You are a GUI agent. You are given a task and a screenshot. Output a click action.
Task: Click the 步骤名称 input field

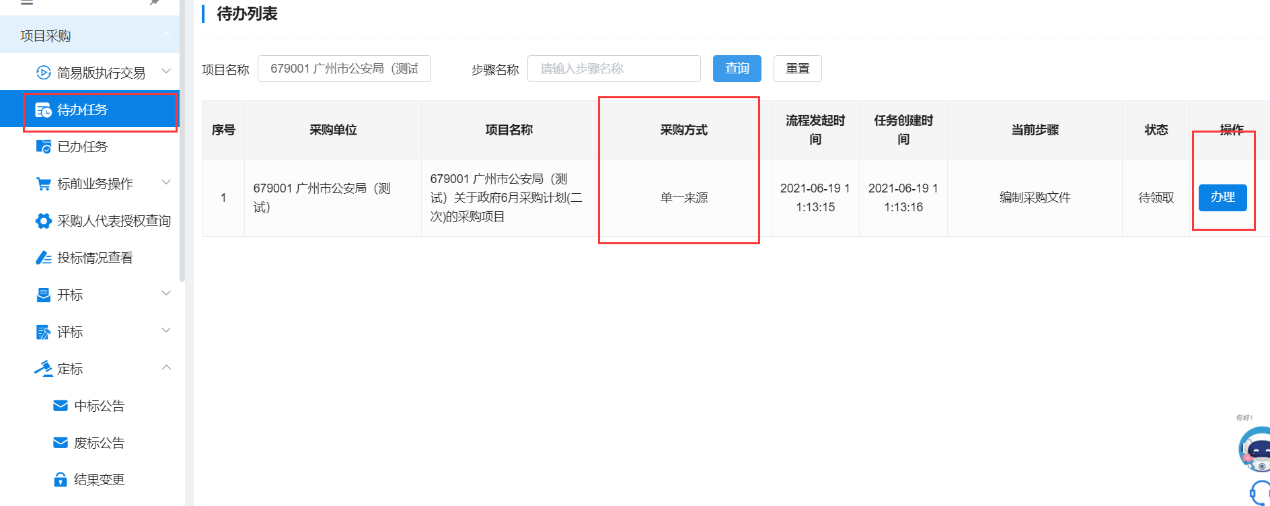coord(613,69)
